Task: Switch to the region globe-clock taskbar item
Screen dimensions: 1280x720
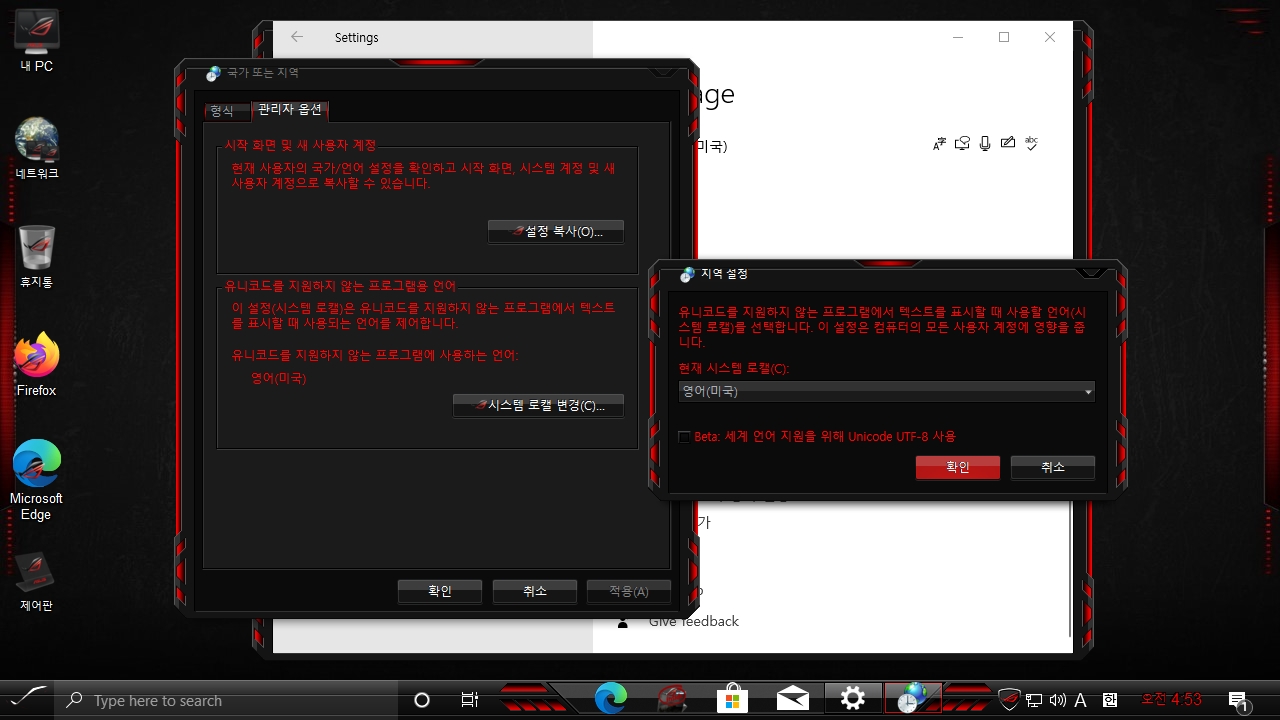Action: click(x=913, y=699)
